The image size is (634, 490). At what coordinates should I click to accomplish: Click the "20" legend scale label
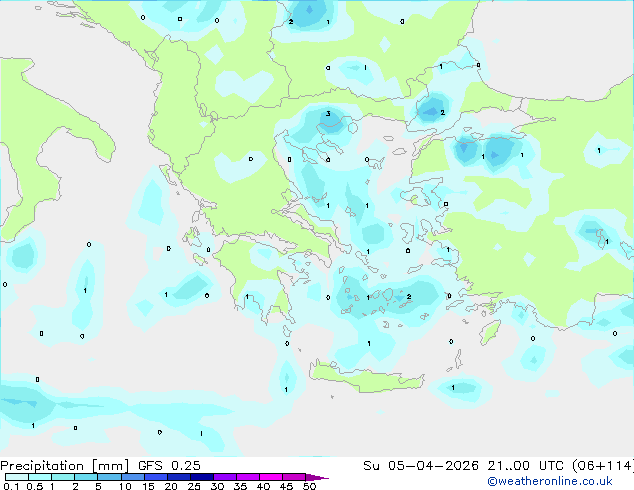(171, 486)
